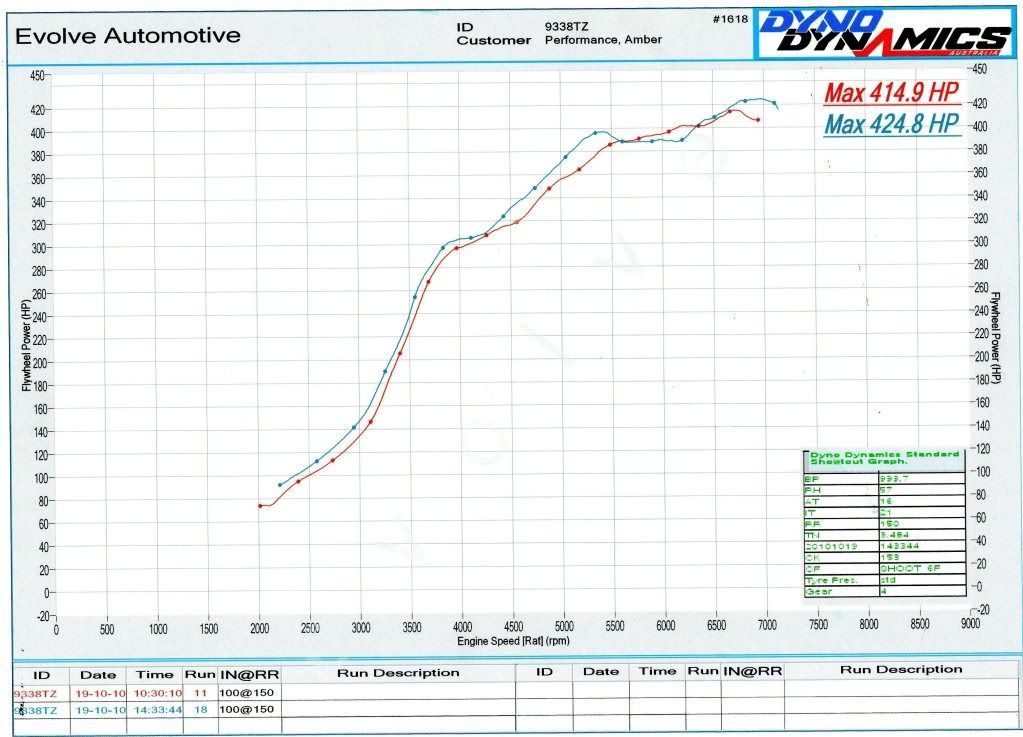Click the blue row's '19-10-10' date cell

100,710
